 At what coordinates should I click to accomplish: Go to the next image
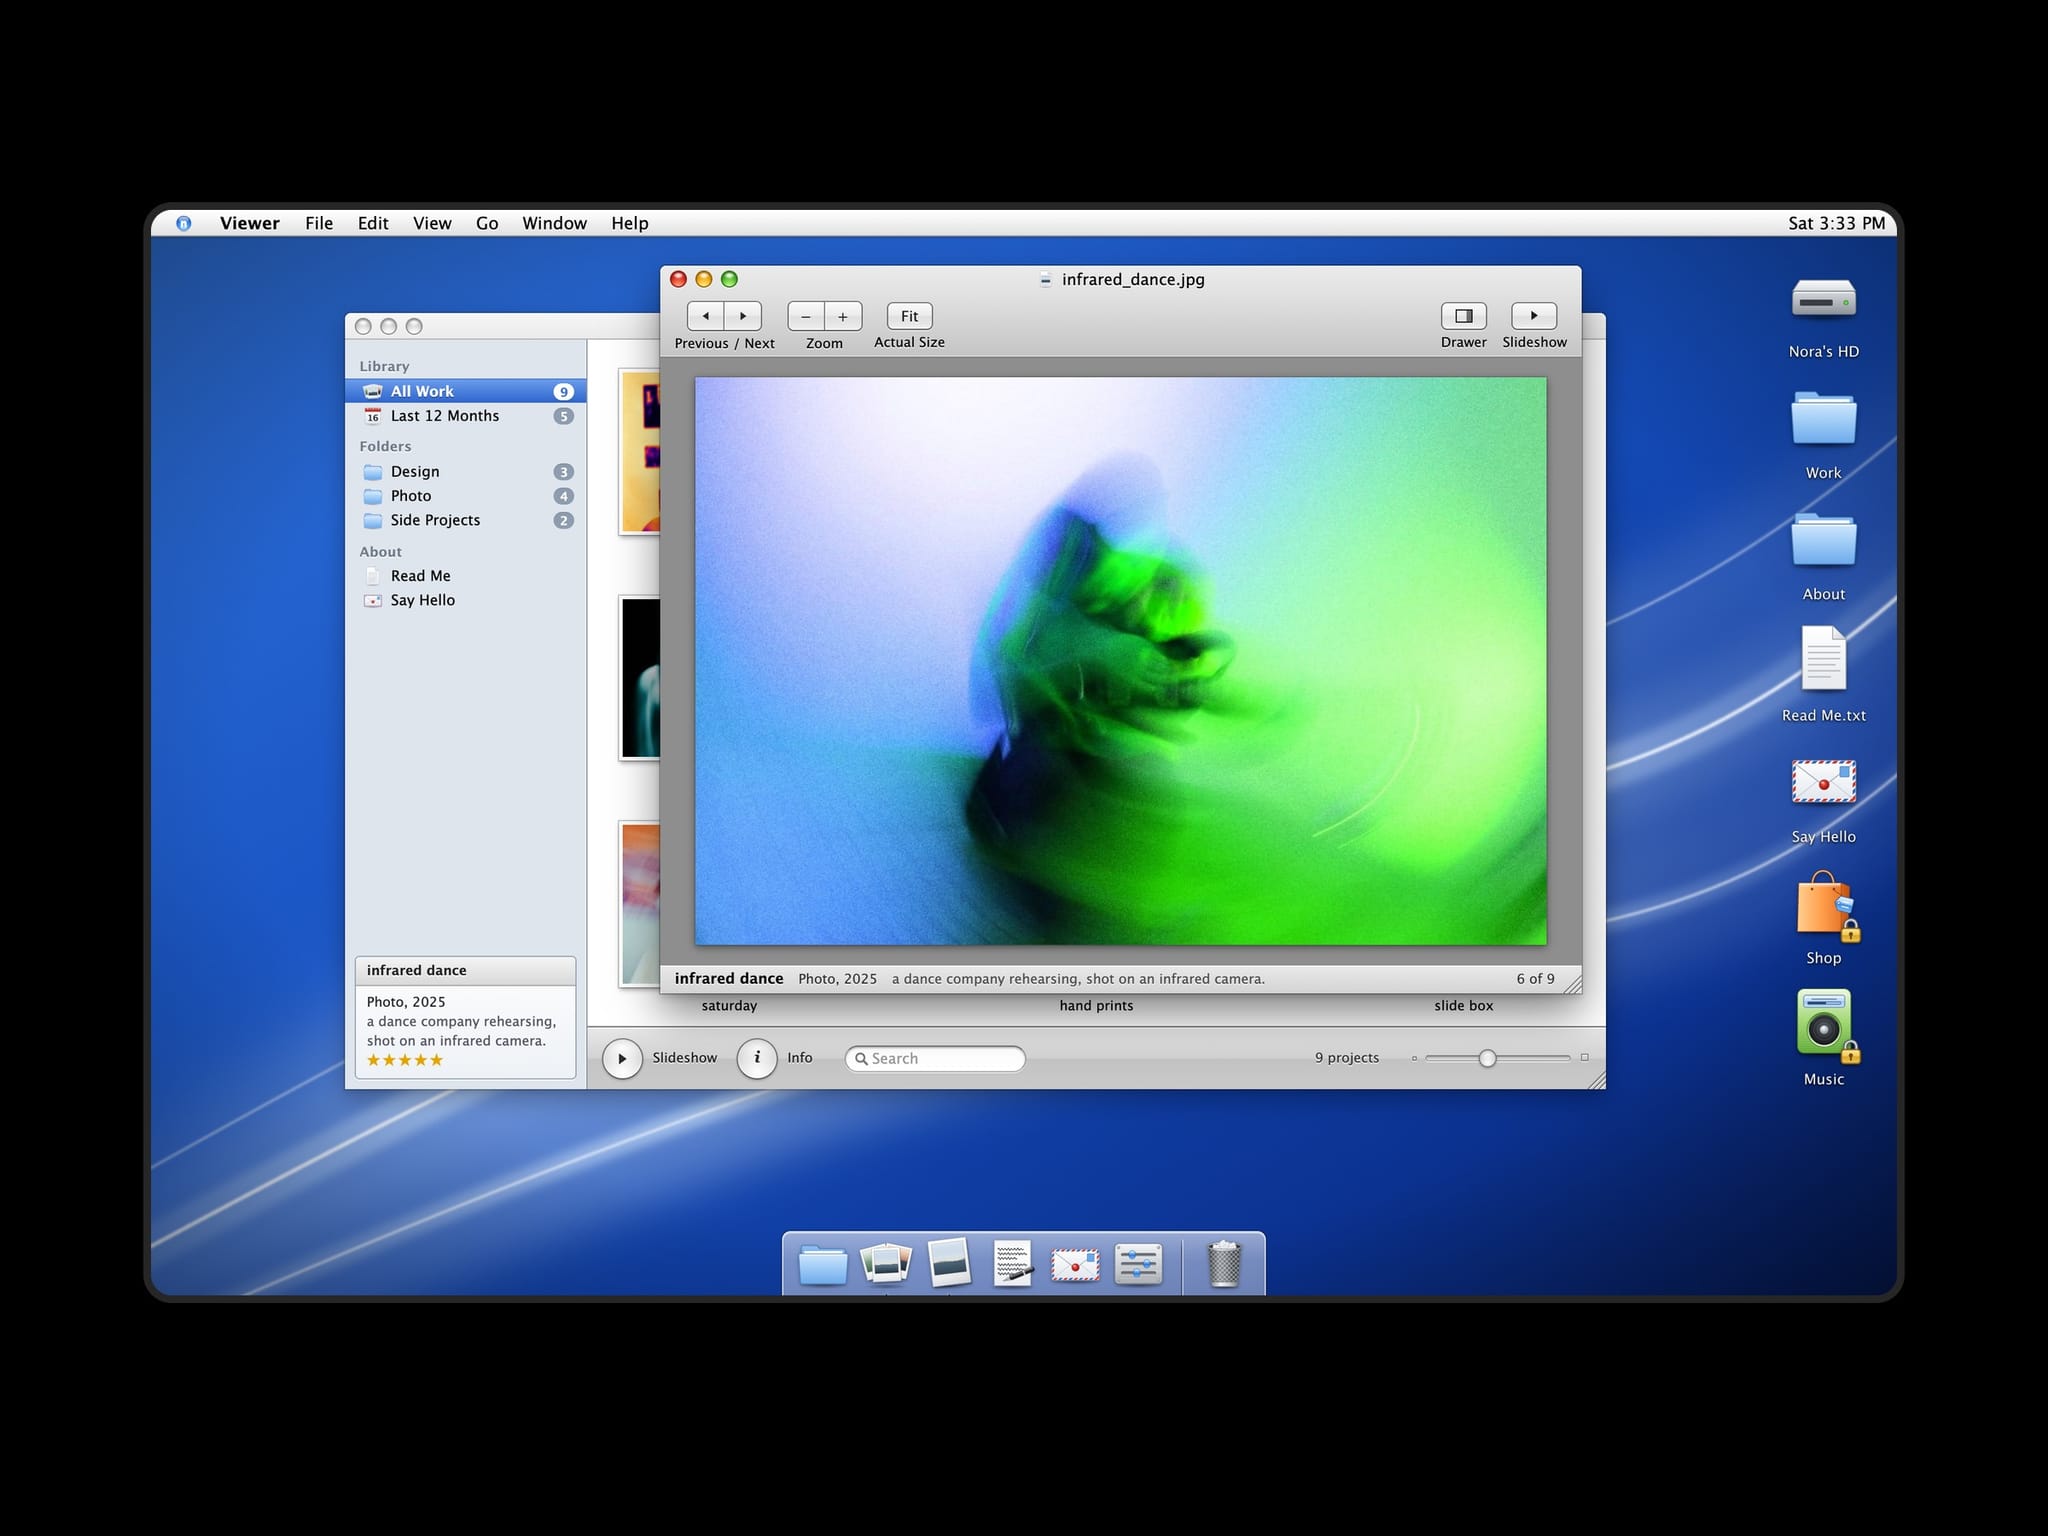743,316
